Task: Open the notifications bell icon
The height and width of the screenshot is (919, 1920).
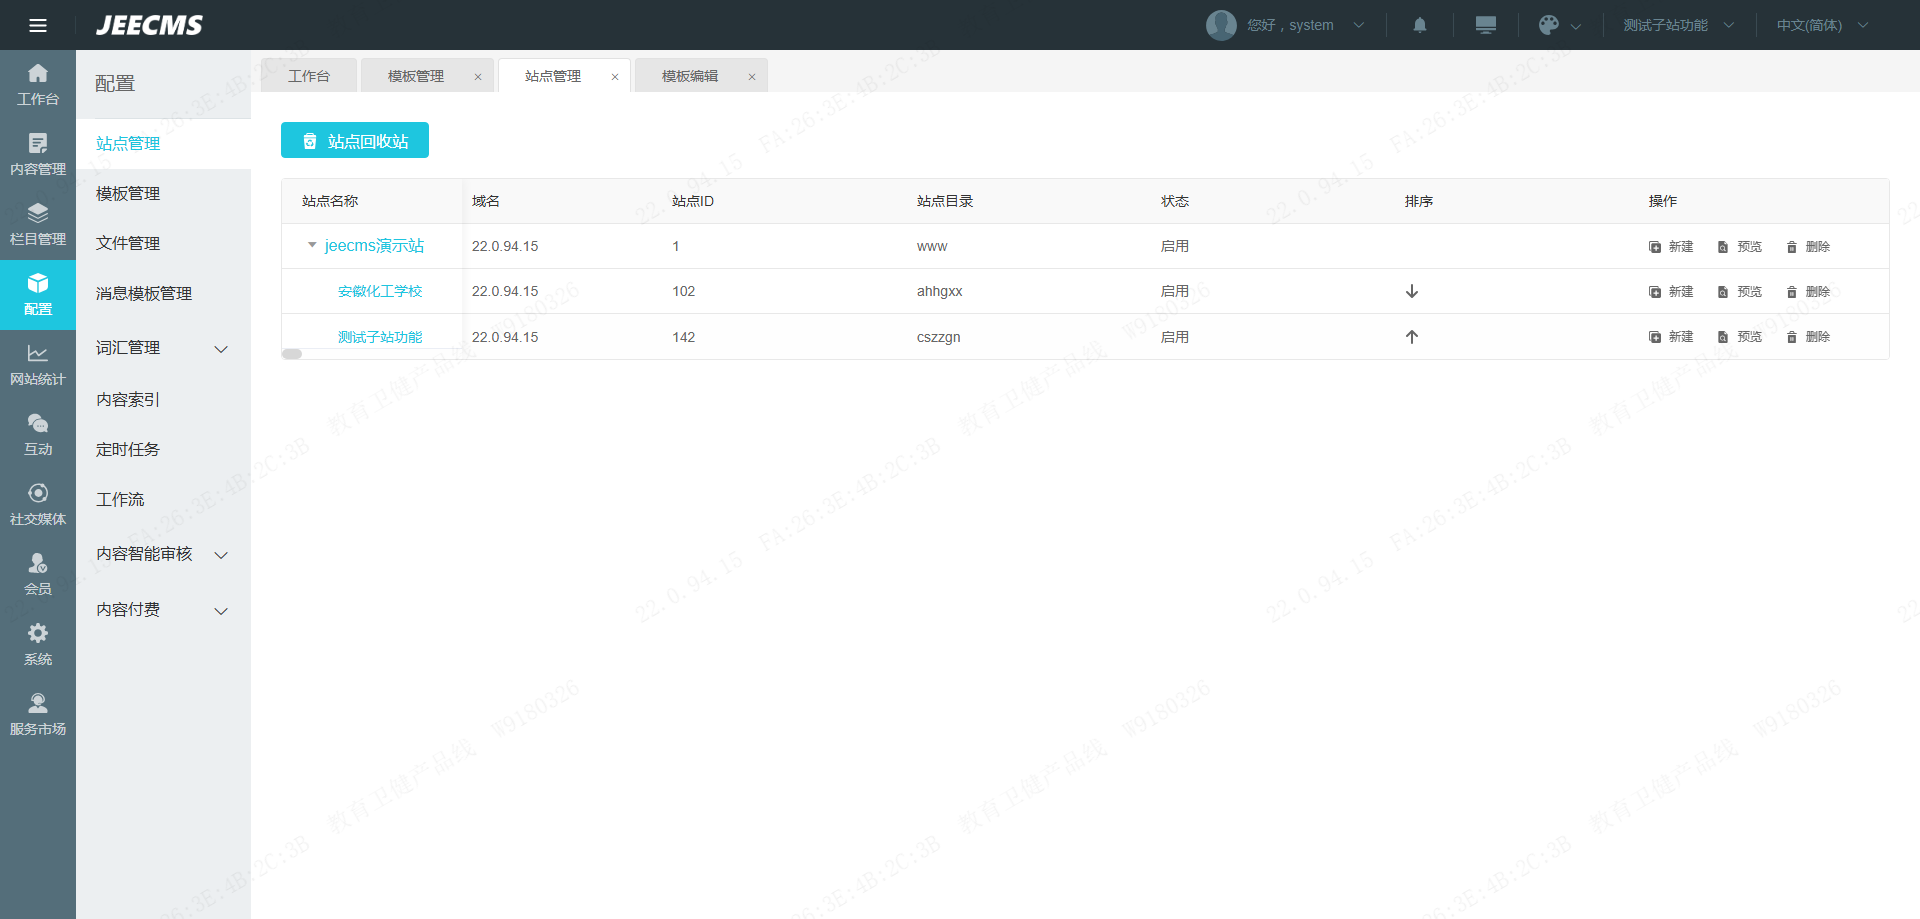Action: [1419, 25]
